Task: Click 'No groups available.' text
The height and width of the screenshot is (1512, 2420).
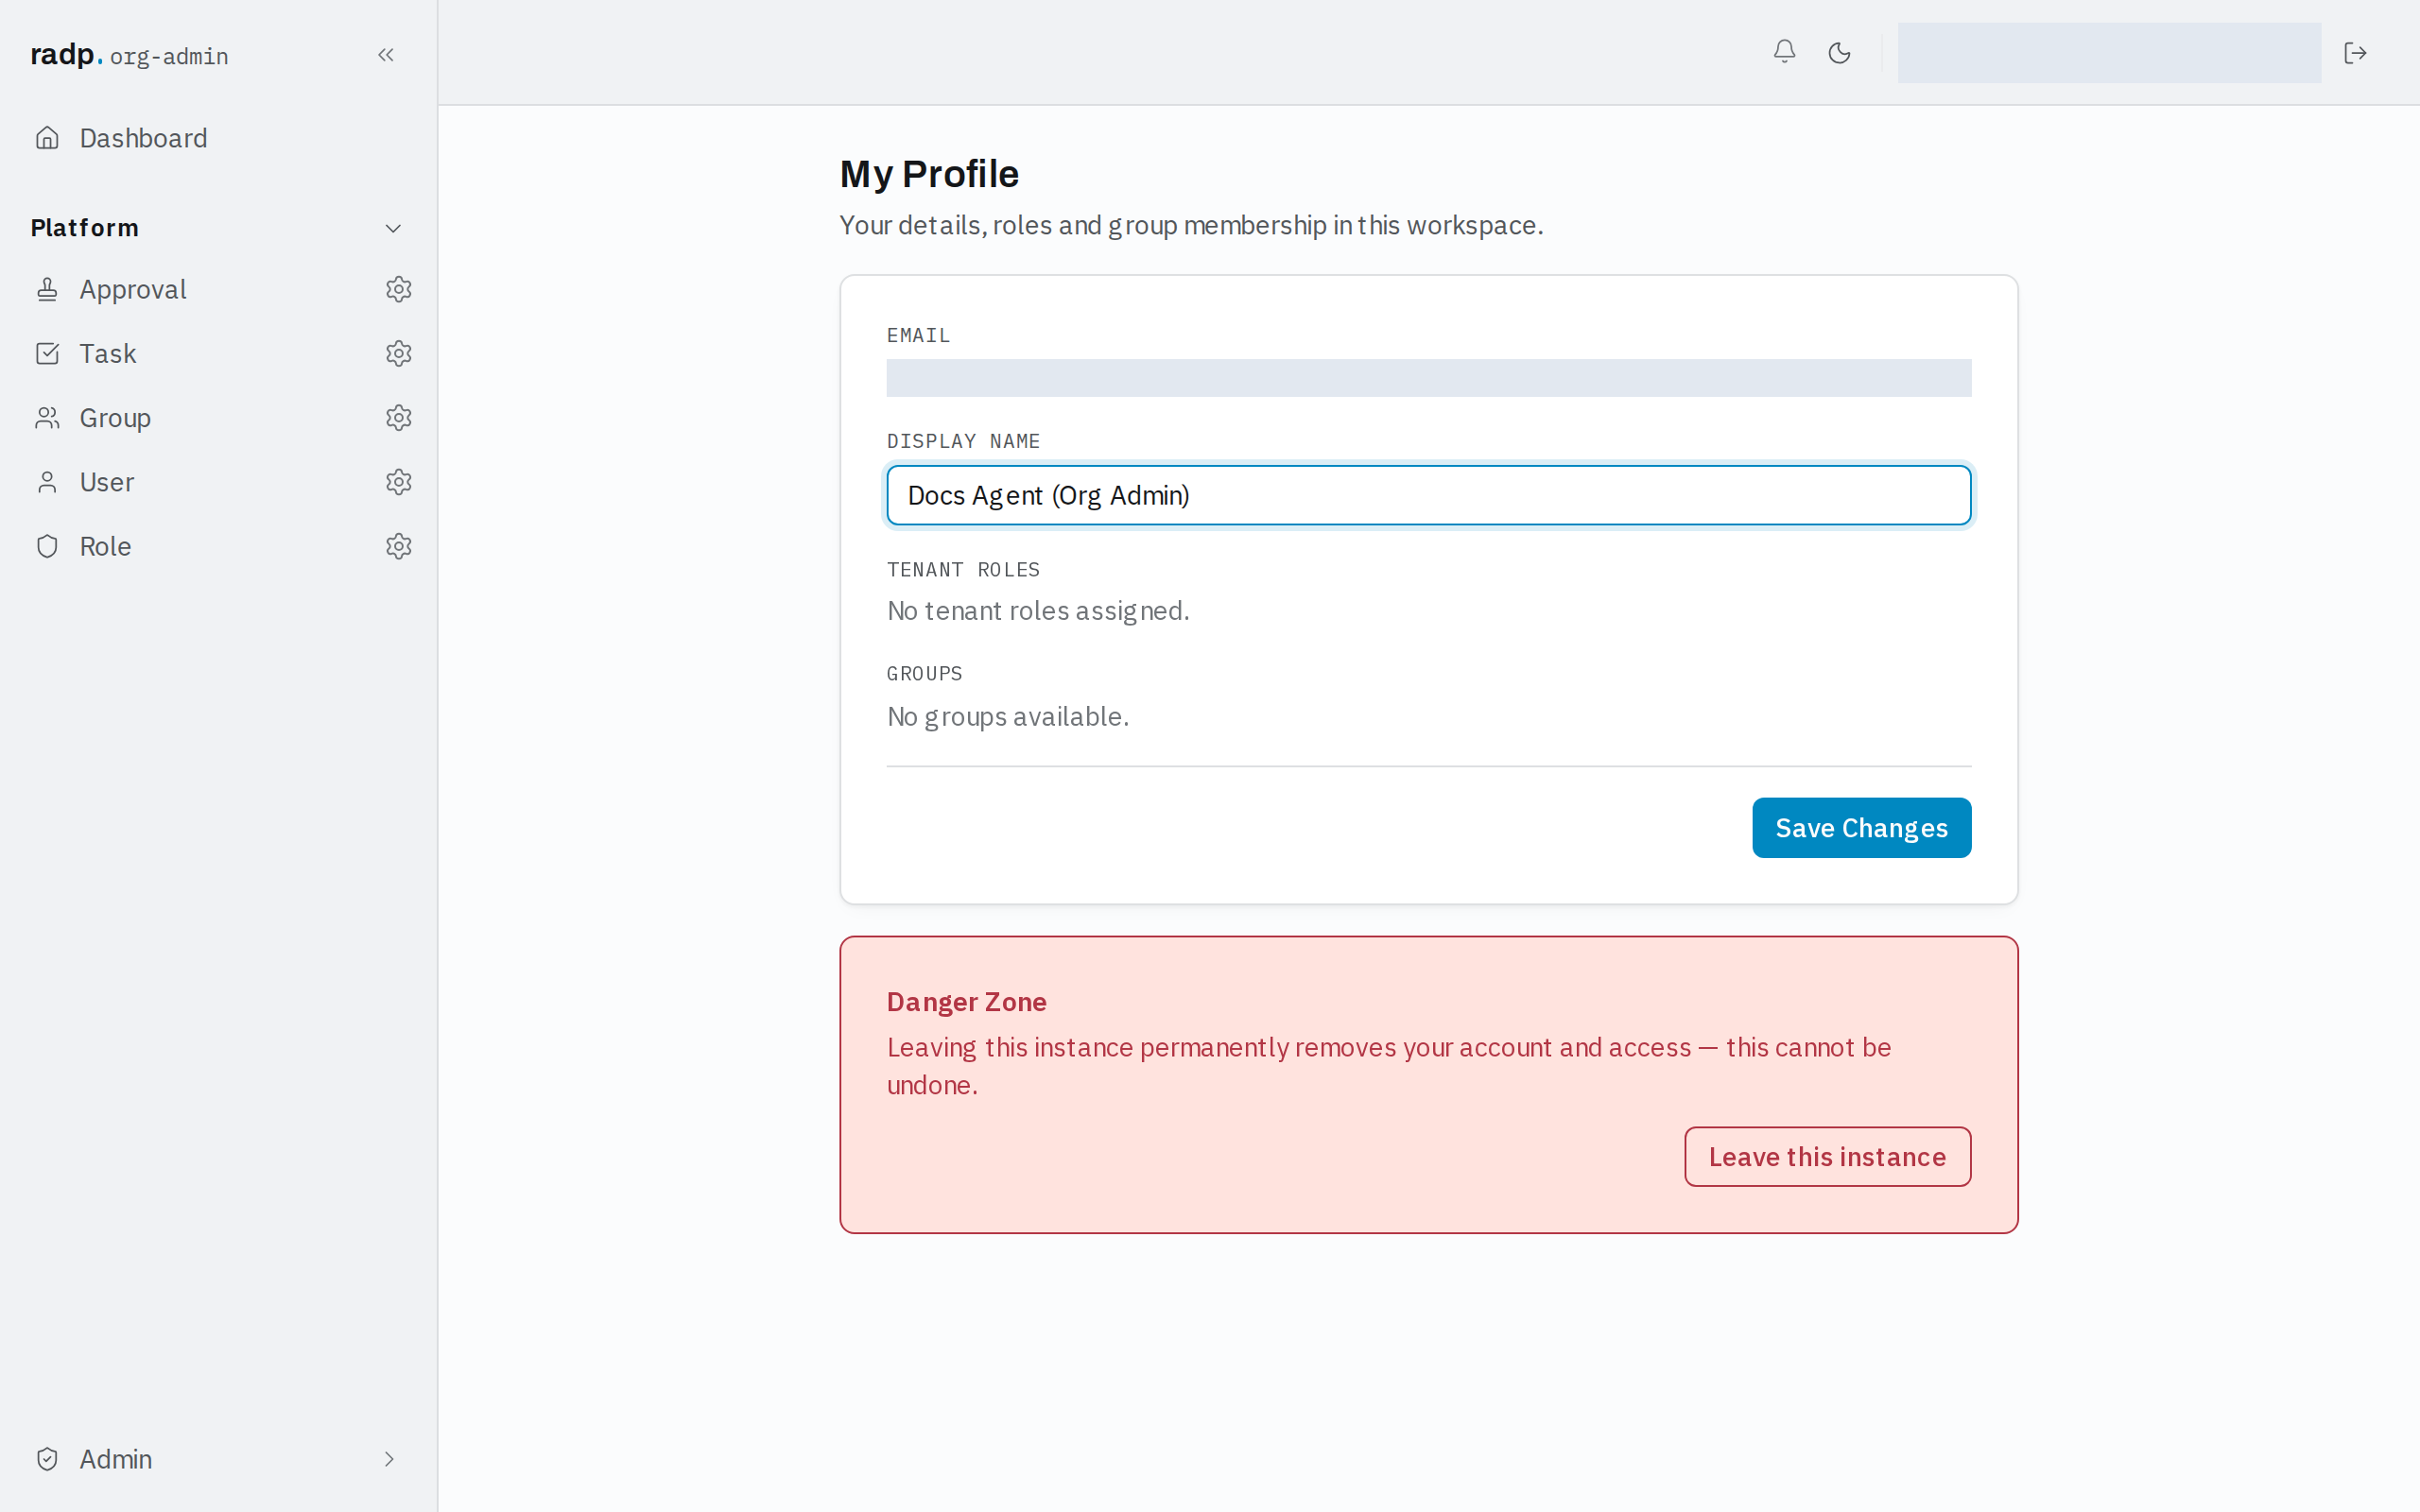Action: tap(1008, 717)
